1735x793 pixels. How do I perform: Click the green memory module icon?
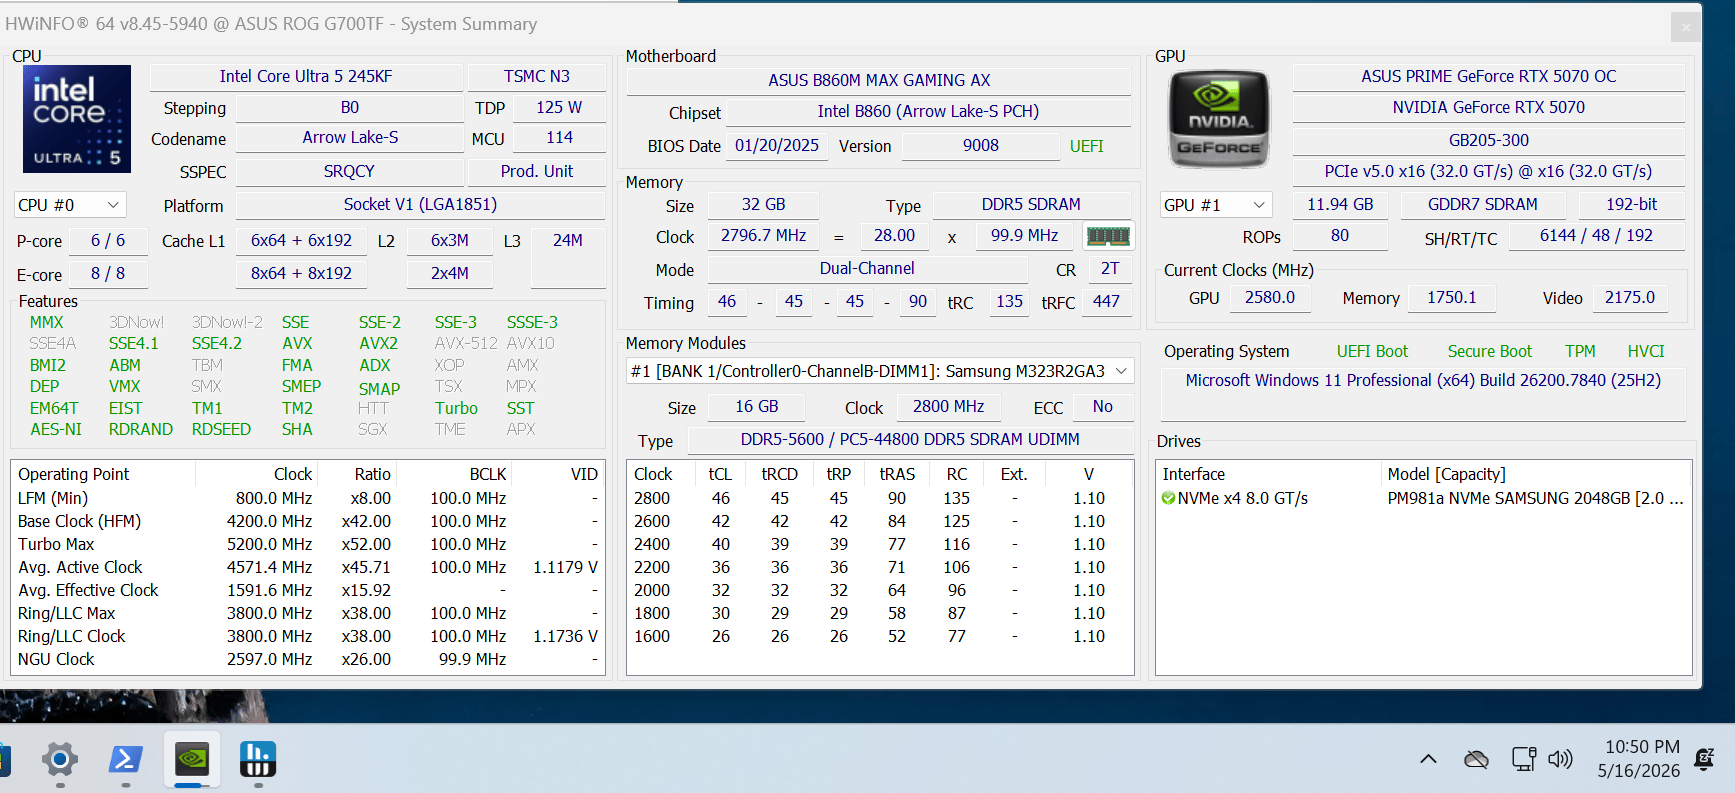(x=1108, y=236)
